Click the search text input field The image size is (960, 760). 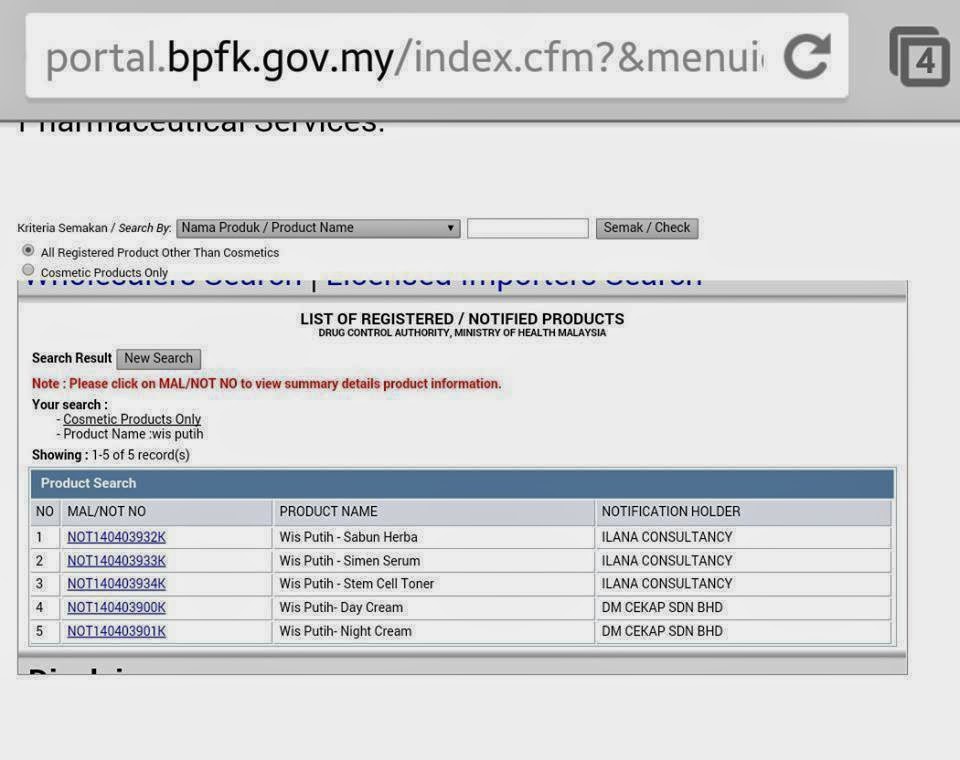[x=528, y=228]
